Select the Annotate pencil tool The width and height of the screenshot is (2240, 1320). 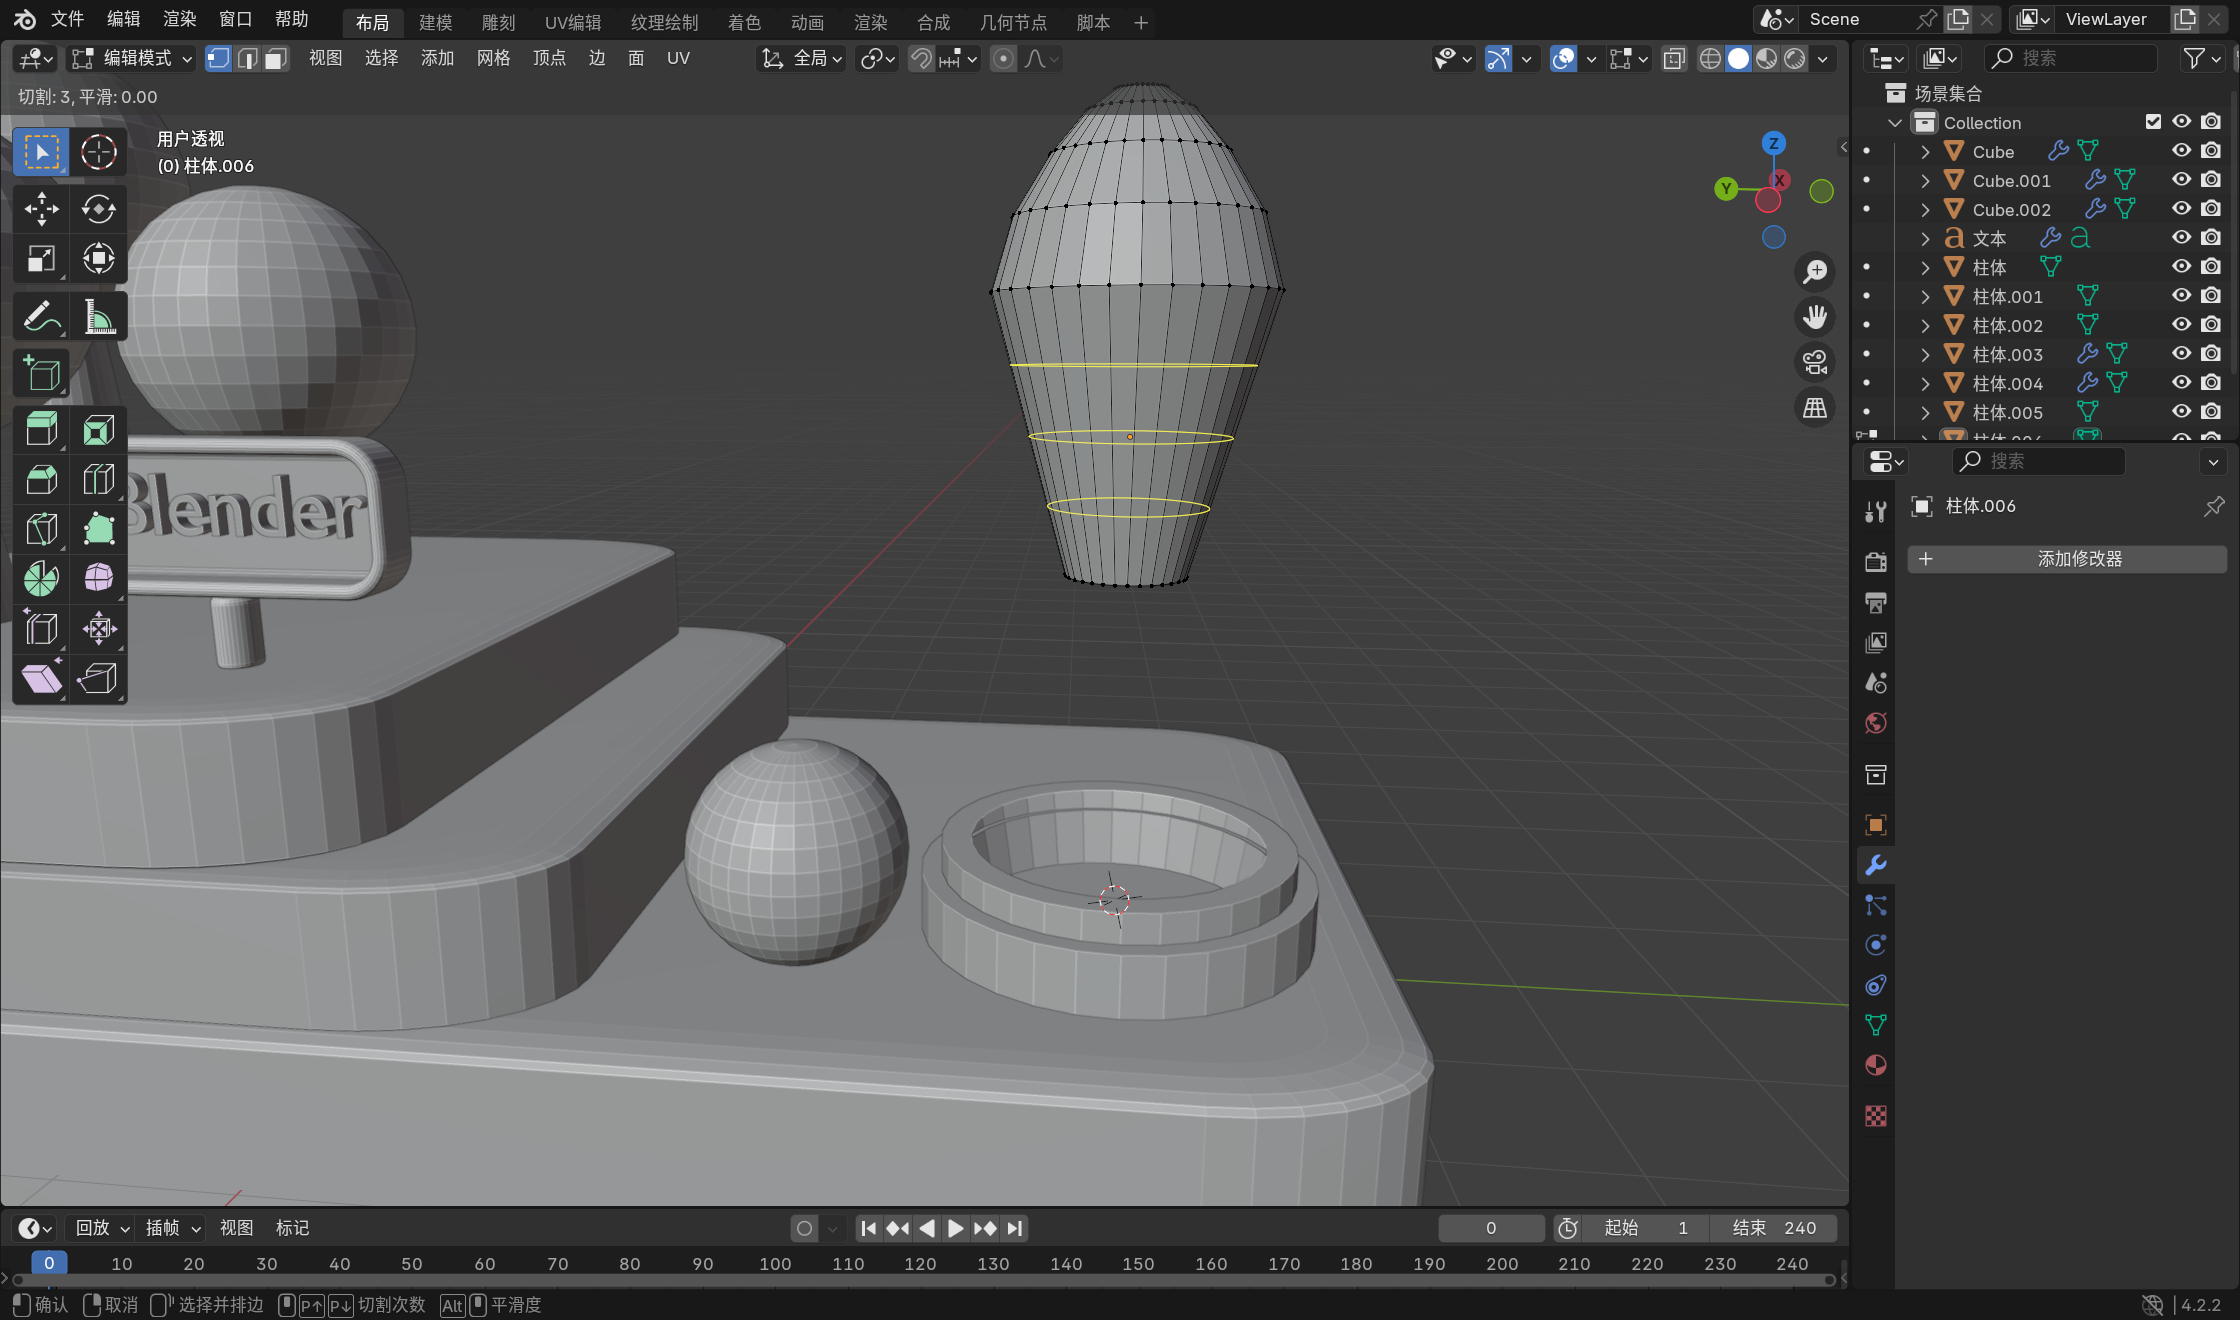click(x=41, y=318)
